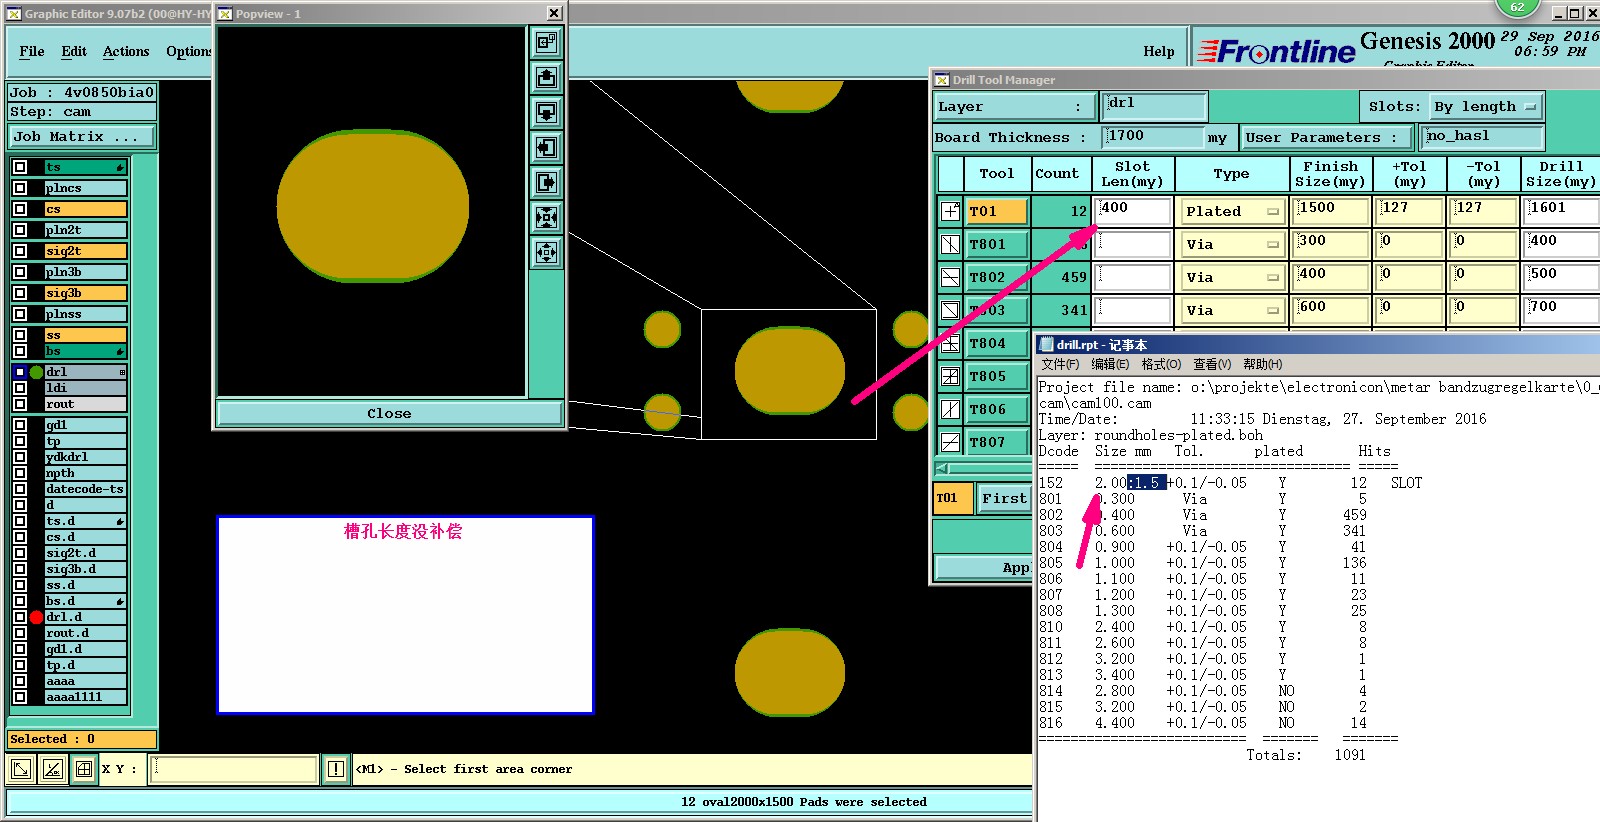Click the Popview pan-right arrow icon
1600x822 pixels.
pos(546,182)
